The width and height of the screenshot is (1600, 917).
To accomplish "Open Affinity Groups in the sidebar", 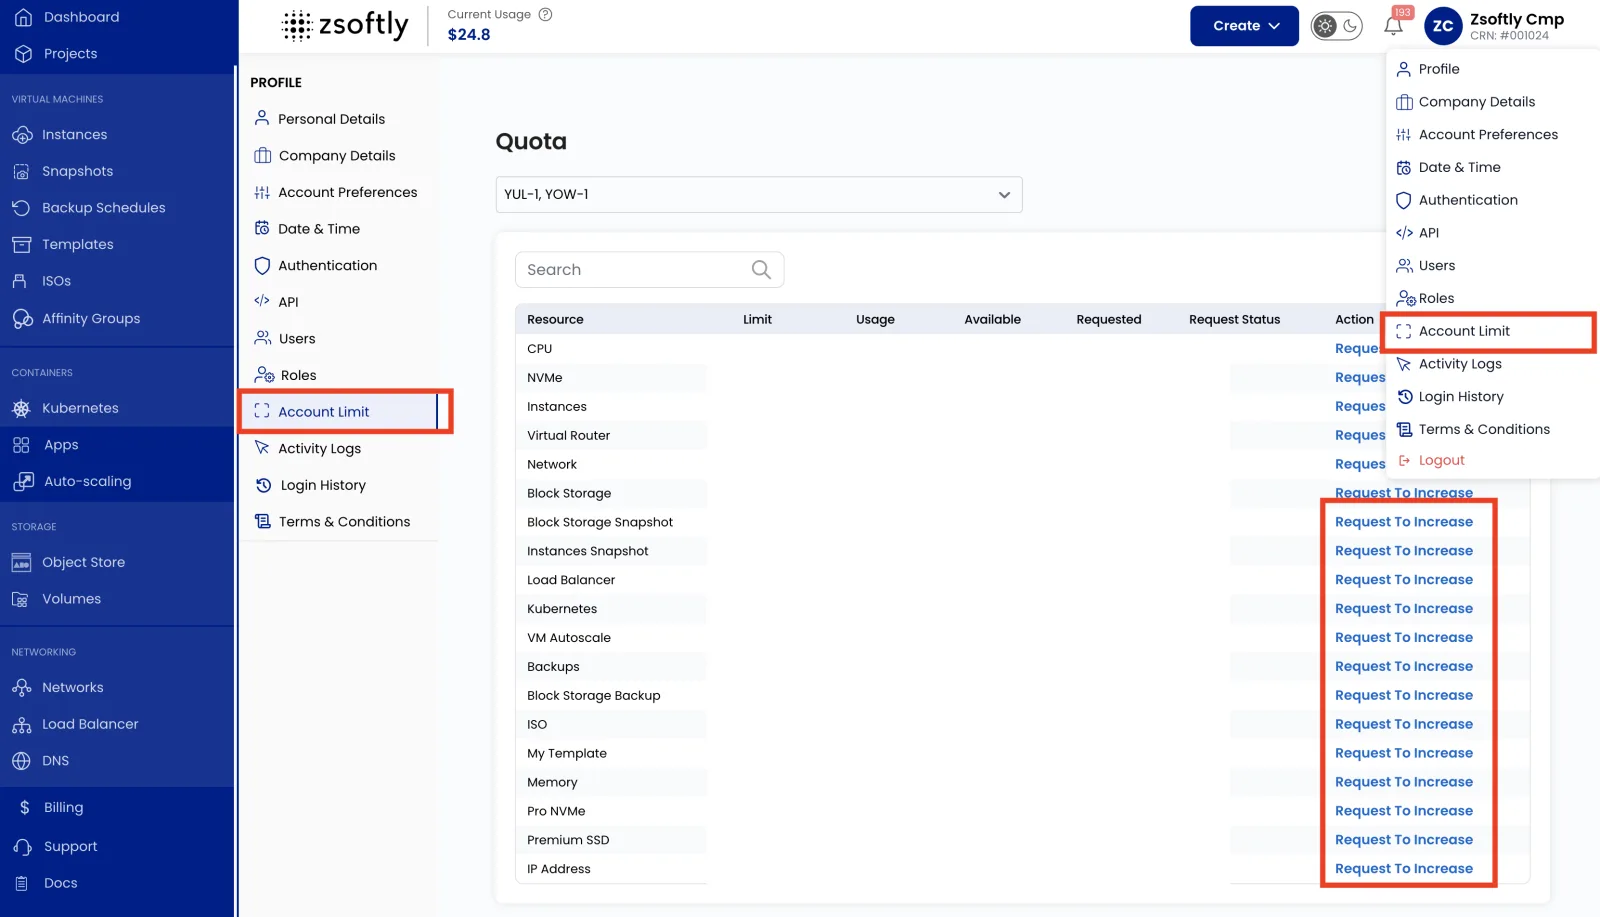I will (76, 319).
